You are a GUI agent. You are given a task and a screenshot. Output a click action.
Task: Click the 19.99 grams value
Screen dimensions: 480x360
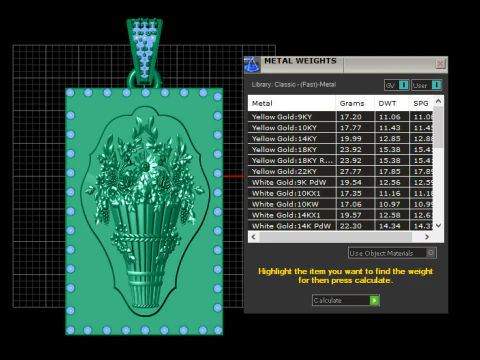(351, 139)
